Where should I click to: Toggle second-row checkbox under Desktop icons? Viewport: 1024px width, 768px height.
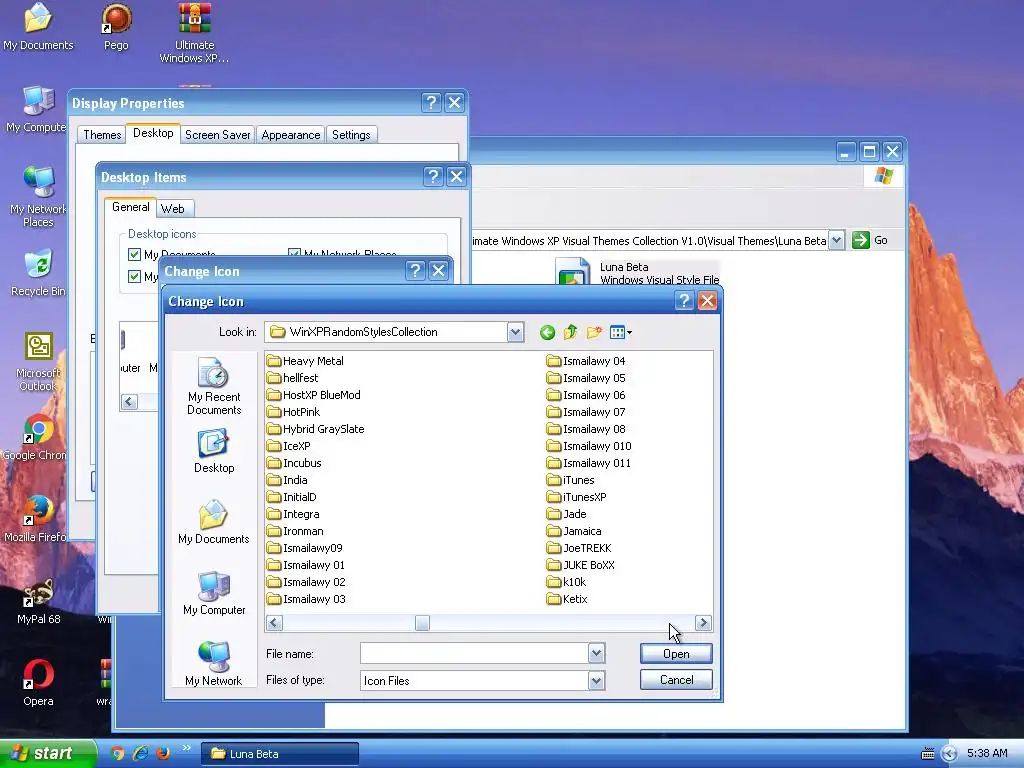pyautogui.click(x=135, y=276)
